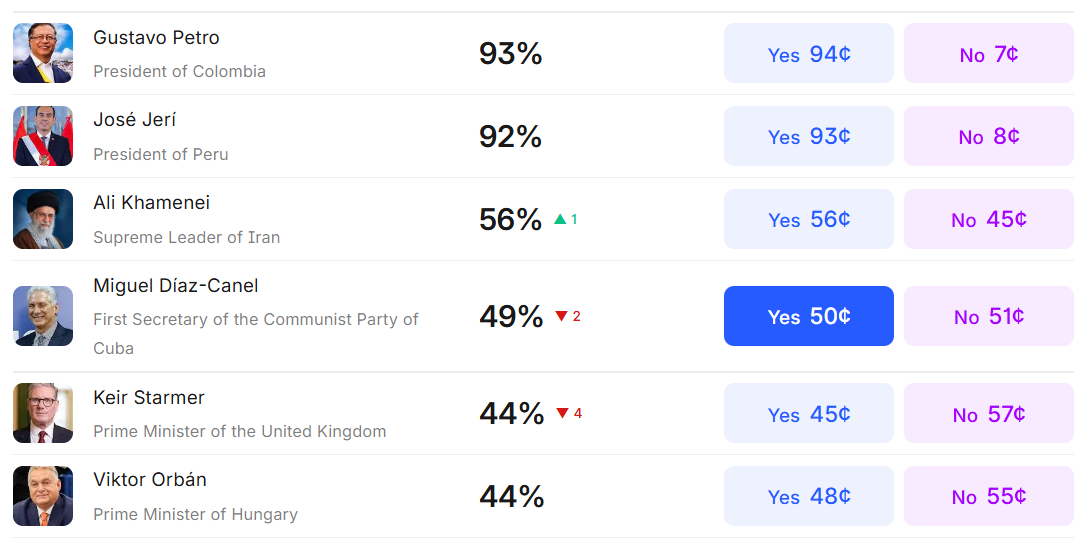This screenshot has height=545, width=1088.
Task: Choose No 8¢ for José Jerí
Action: coord(988,136)
